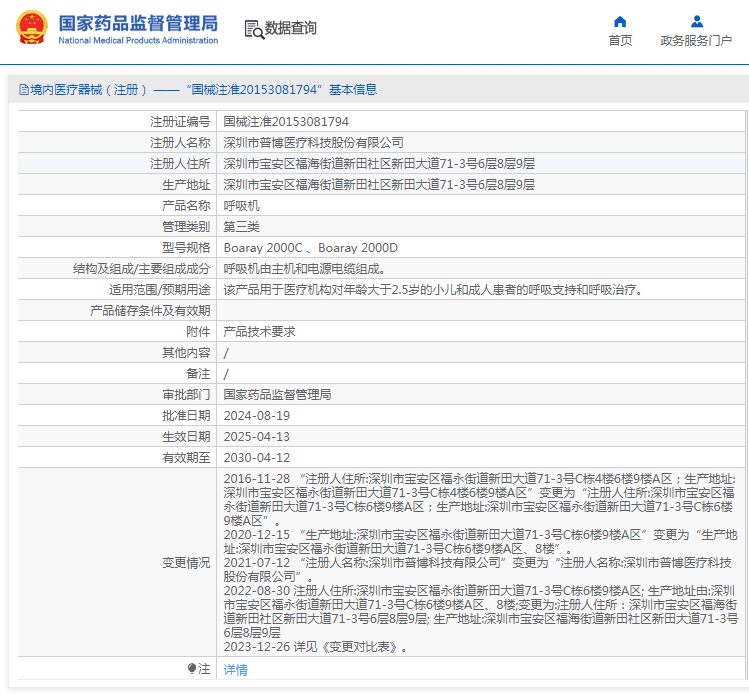The height and width of the screenshot is (694, 749).
Task: Go to 数据查询 section
Action: pyautogui.click(x=290, y=28)
